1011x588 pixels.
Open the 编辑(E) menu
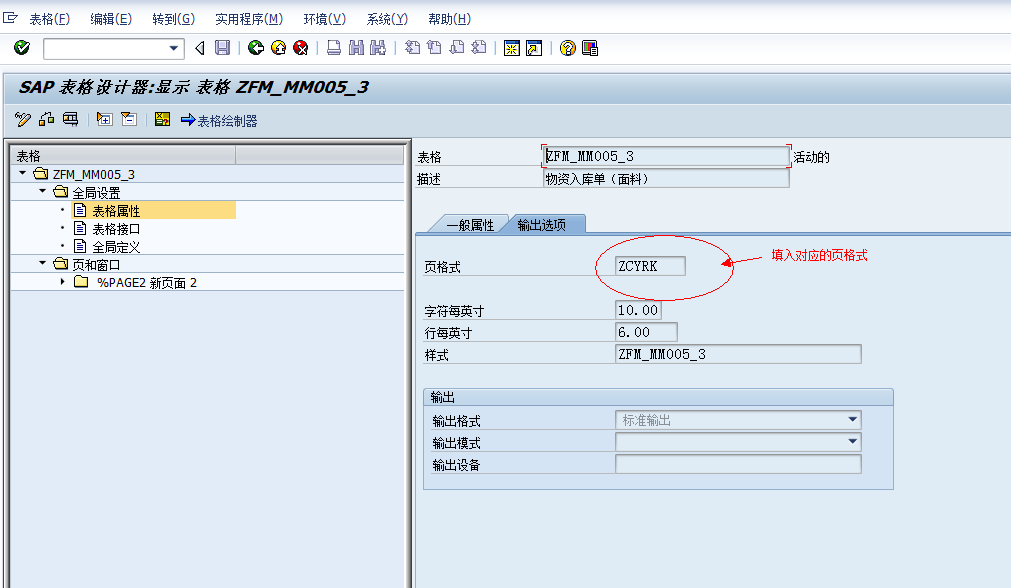coord(111,19)
